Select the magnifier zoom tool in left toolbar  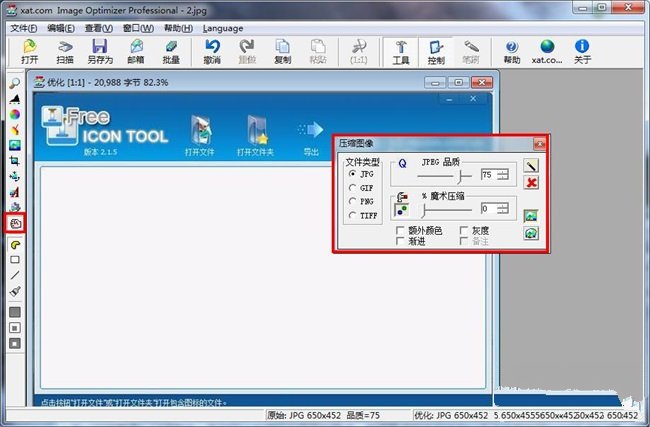click(x=15, y=83)
